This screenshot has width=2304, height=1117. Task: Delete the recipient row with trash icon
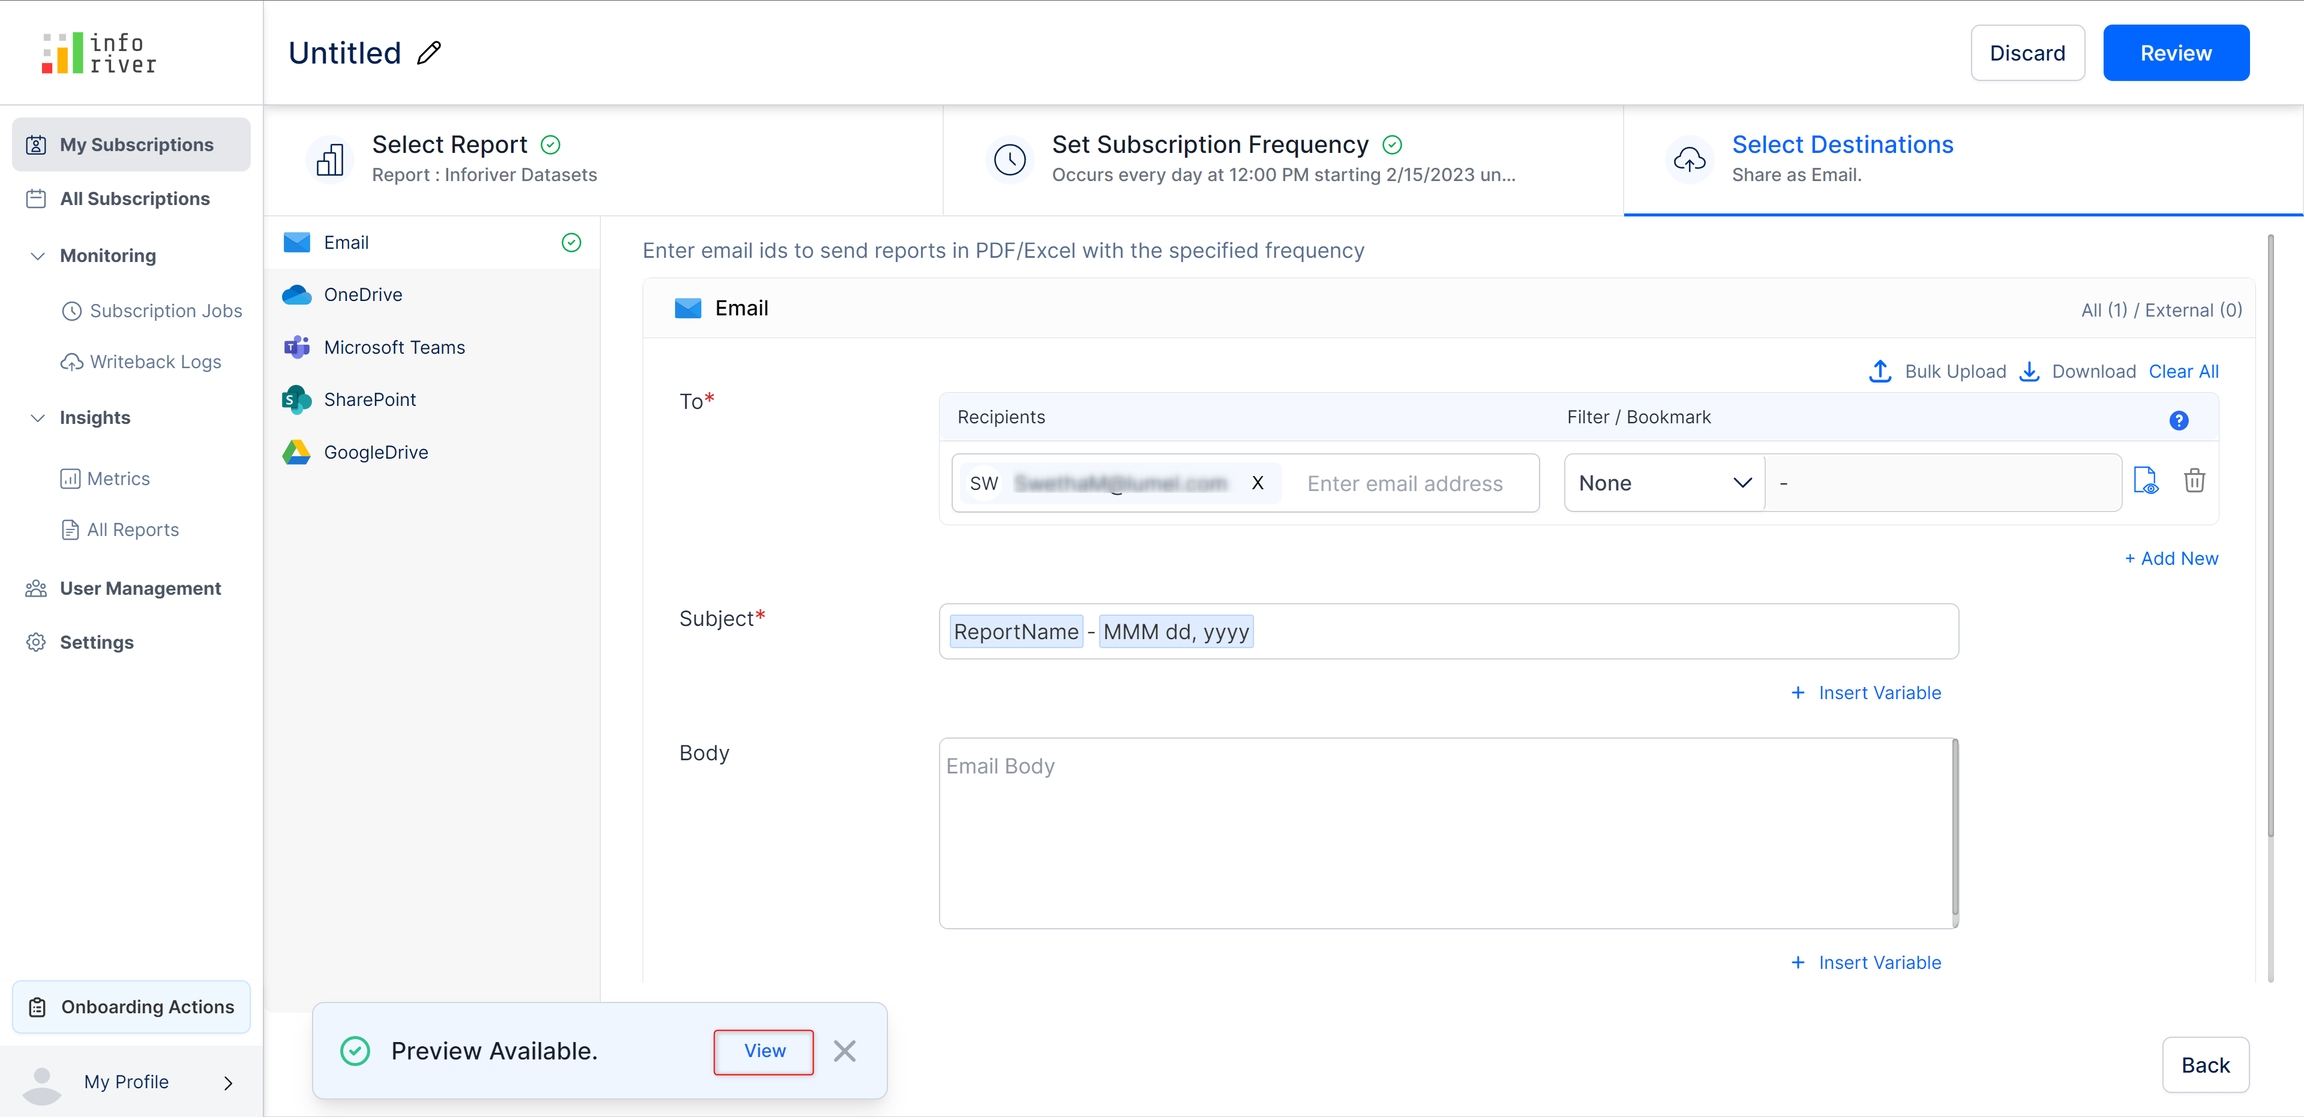point(2194,482)
